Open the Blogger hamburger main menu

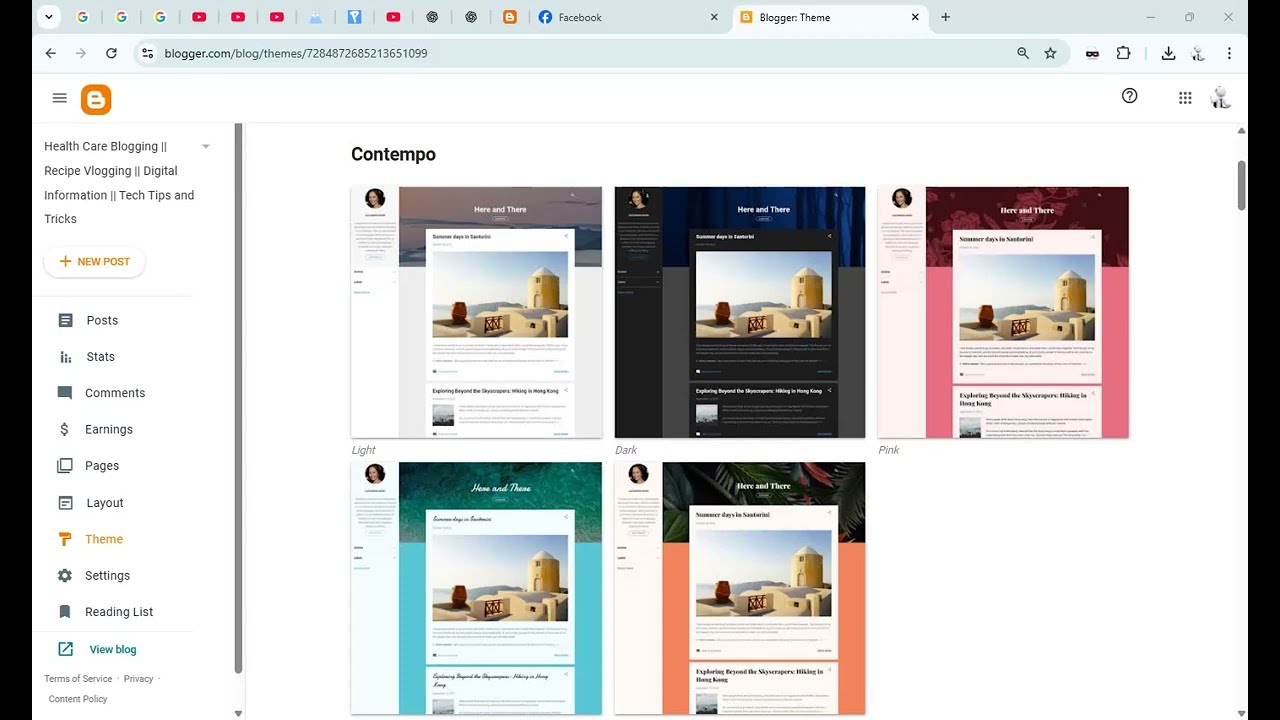click(60, 98)
